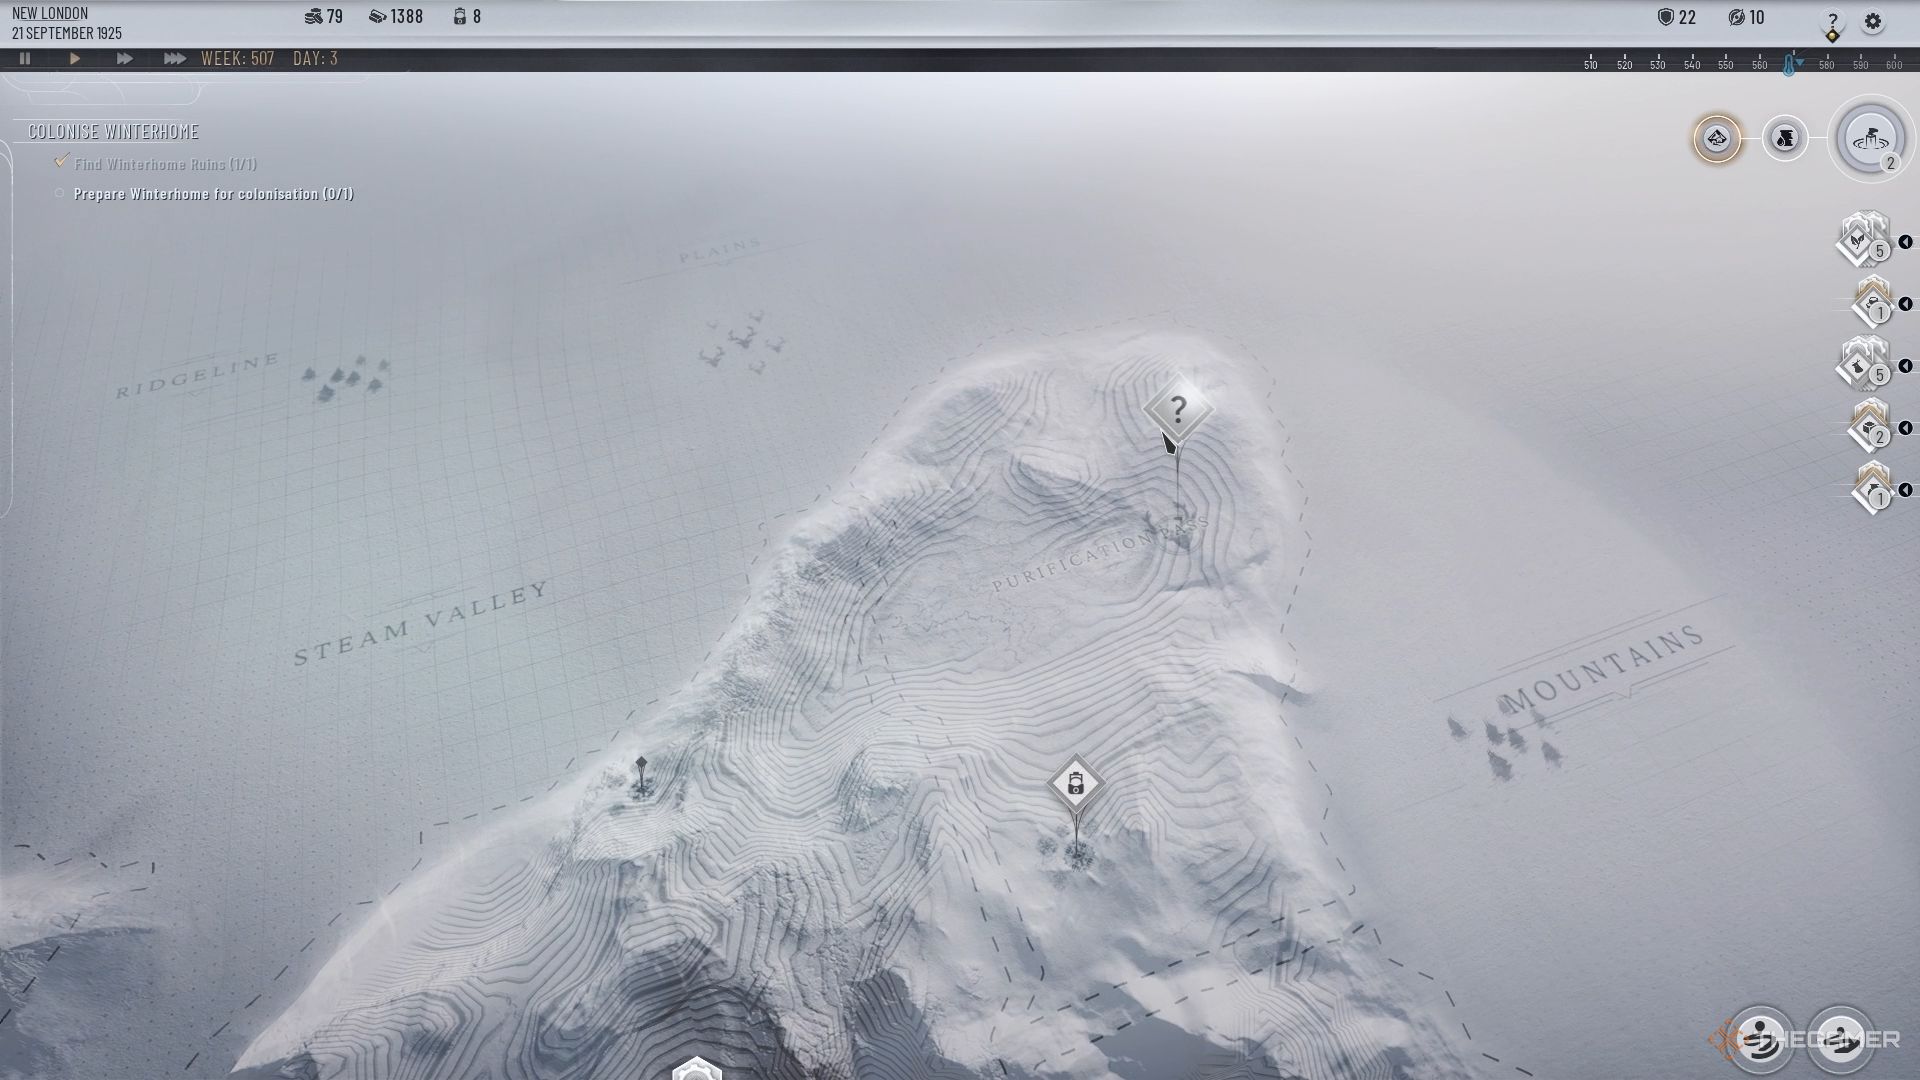This screenshot has width=1920, height=1080.
Task: Expand arrow beside the flask stack
Action: click(1905, 366)
